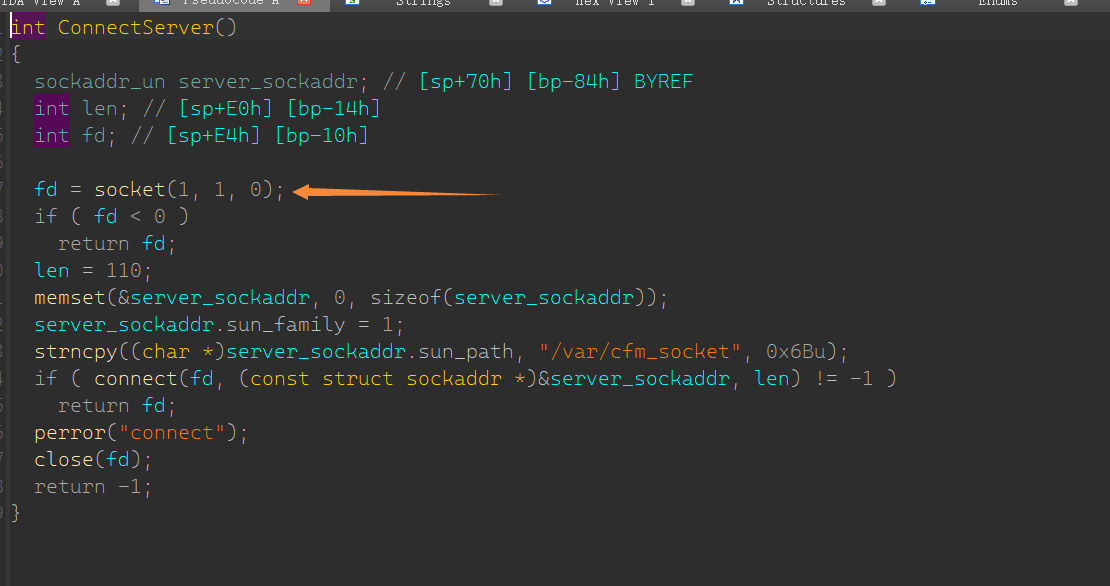Close the Strings tab

click(496, 3)
